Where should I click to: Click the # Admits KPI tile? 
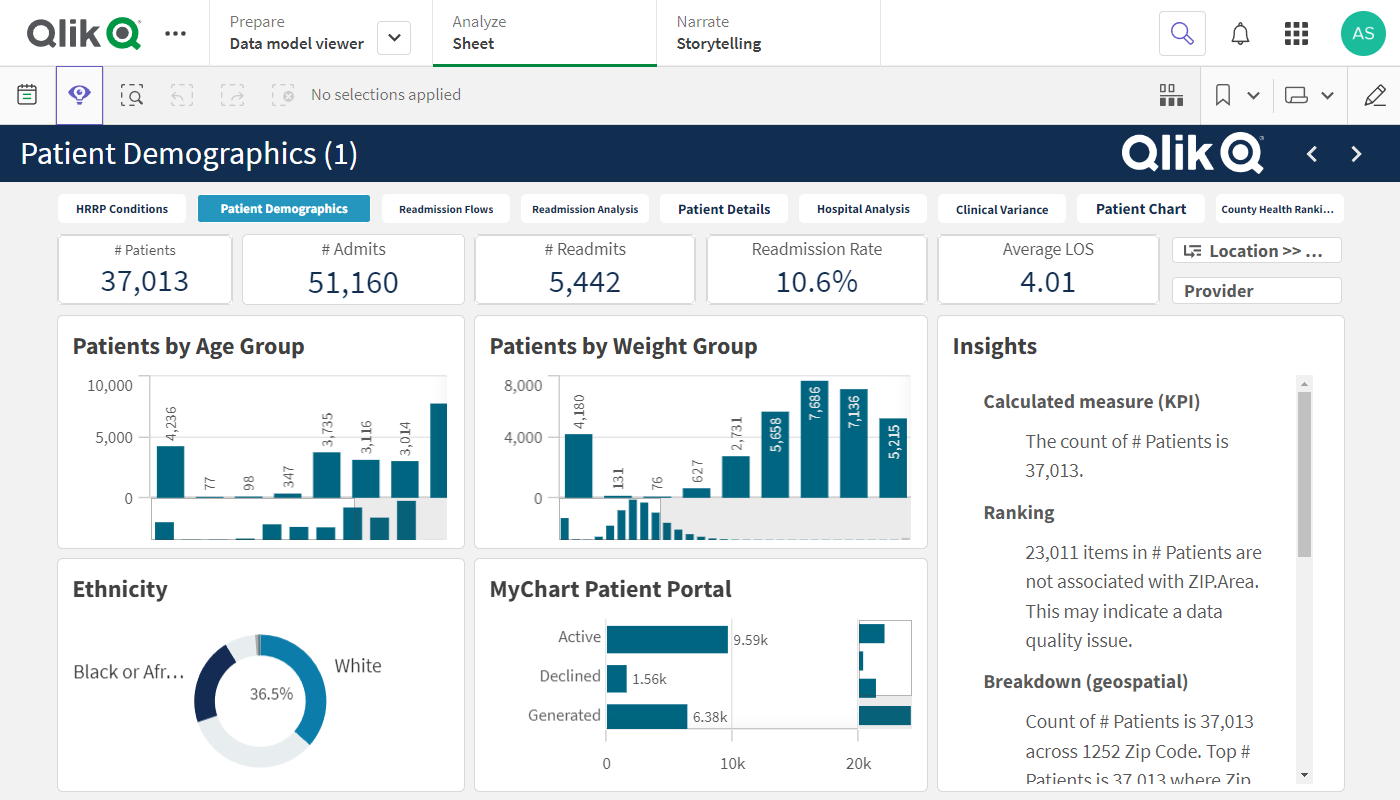pos(354,269)
